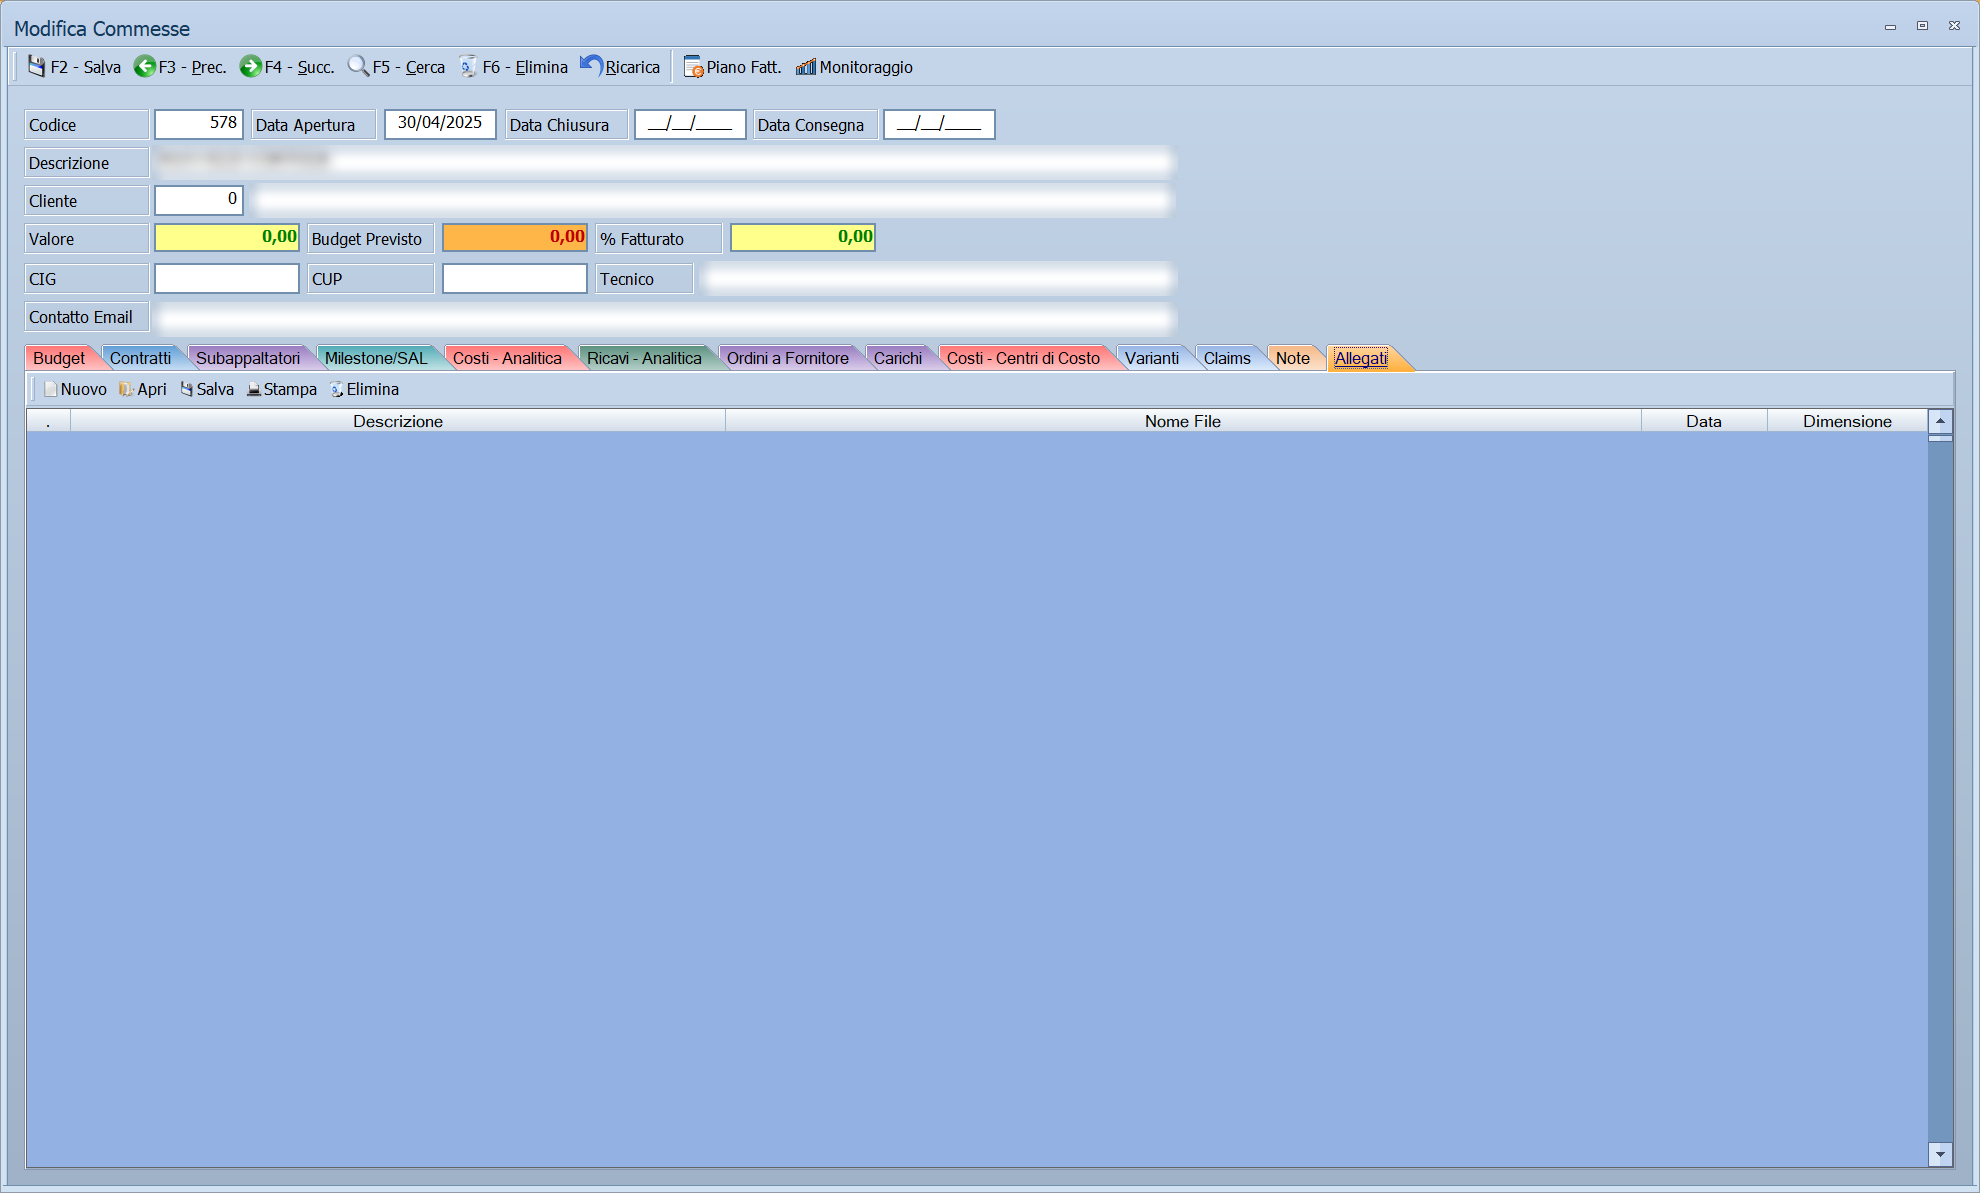1980x1193 pixels.
Task: Open Piano Fatt. invoice plan icon
Action: point(693,67)
